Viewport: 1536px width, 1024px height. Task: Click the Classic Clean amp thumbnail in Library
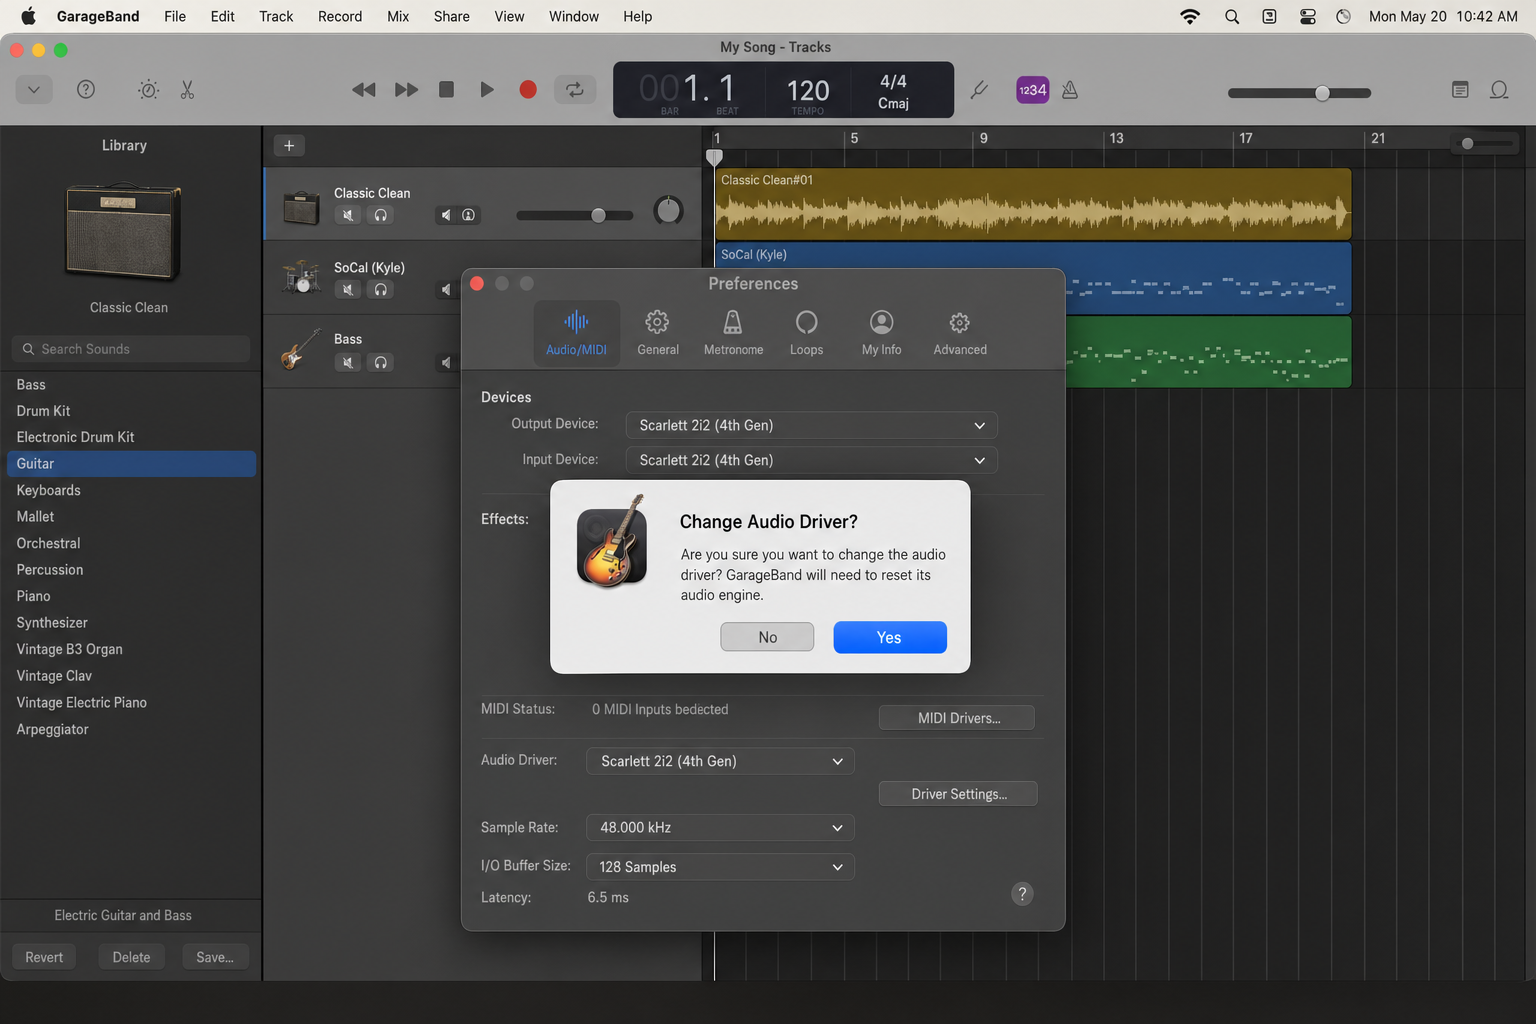(x=124, y=231)
